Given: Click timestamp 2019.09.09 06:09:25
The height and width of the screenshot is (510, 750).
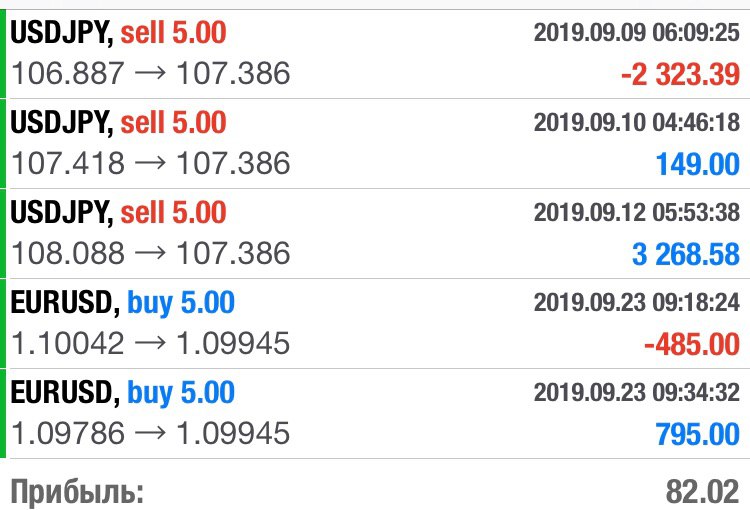Looking at the screenshot, I should coord(637,33).
